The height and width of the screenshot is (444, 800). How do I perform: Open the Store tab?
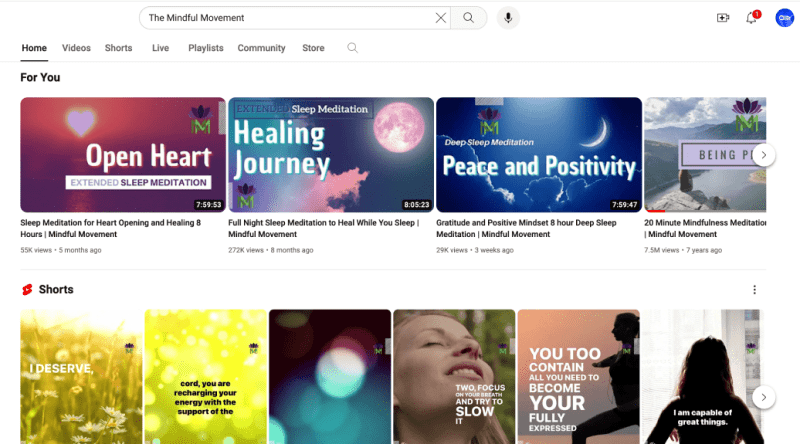(x=313, y=48)
